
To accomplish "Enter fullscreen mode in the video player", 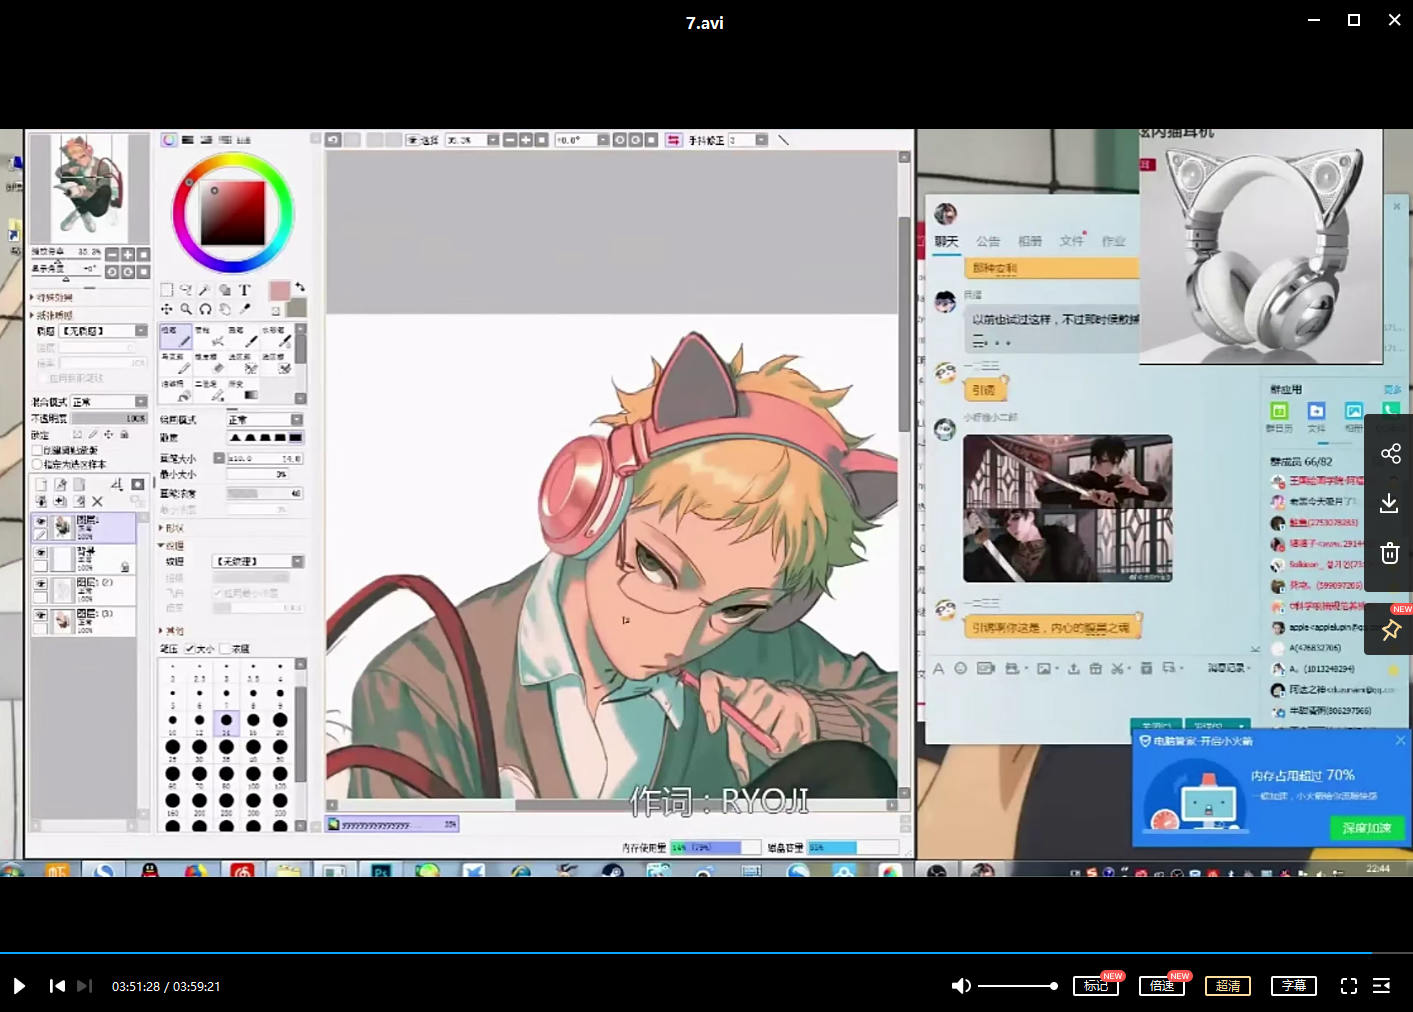I will 1348,986.
